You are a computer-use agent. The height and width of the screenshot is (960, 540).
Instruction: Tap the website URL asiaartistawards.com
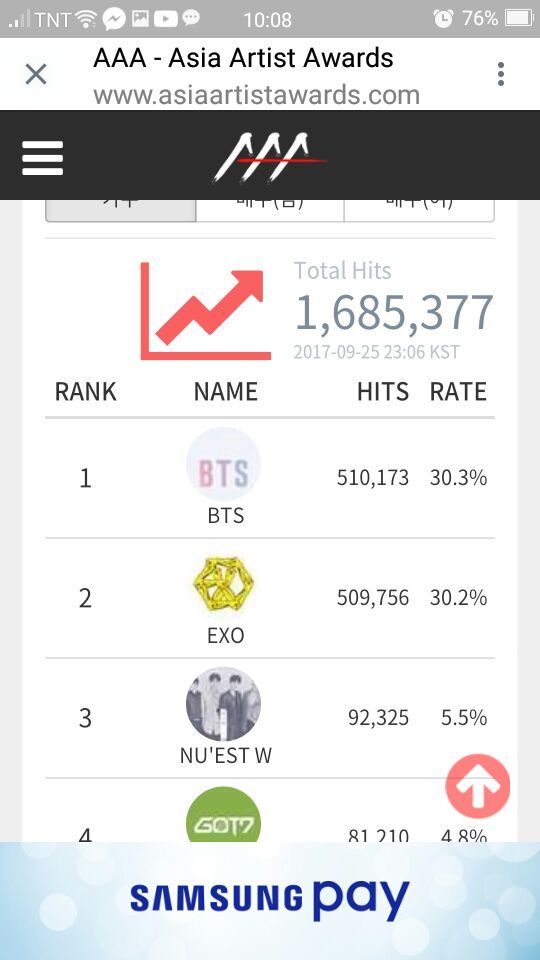click(257, 96)
